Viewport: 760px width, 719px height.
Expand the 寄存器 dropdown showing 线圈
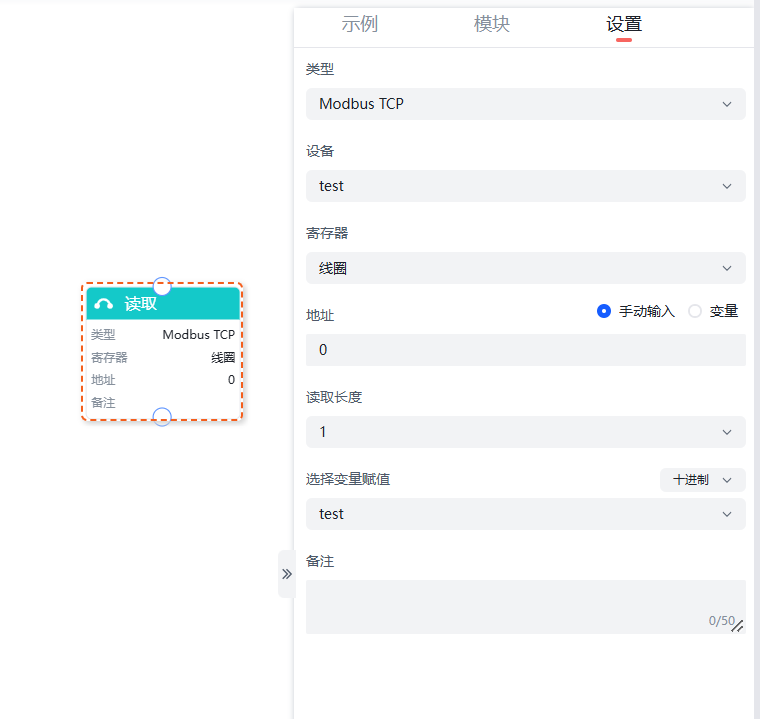pyautogui.click(x=525, y=268)
